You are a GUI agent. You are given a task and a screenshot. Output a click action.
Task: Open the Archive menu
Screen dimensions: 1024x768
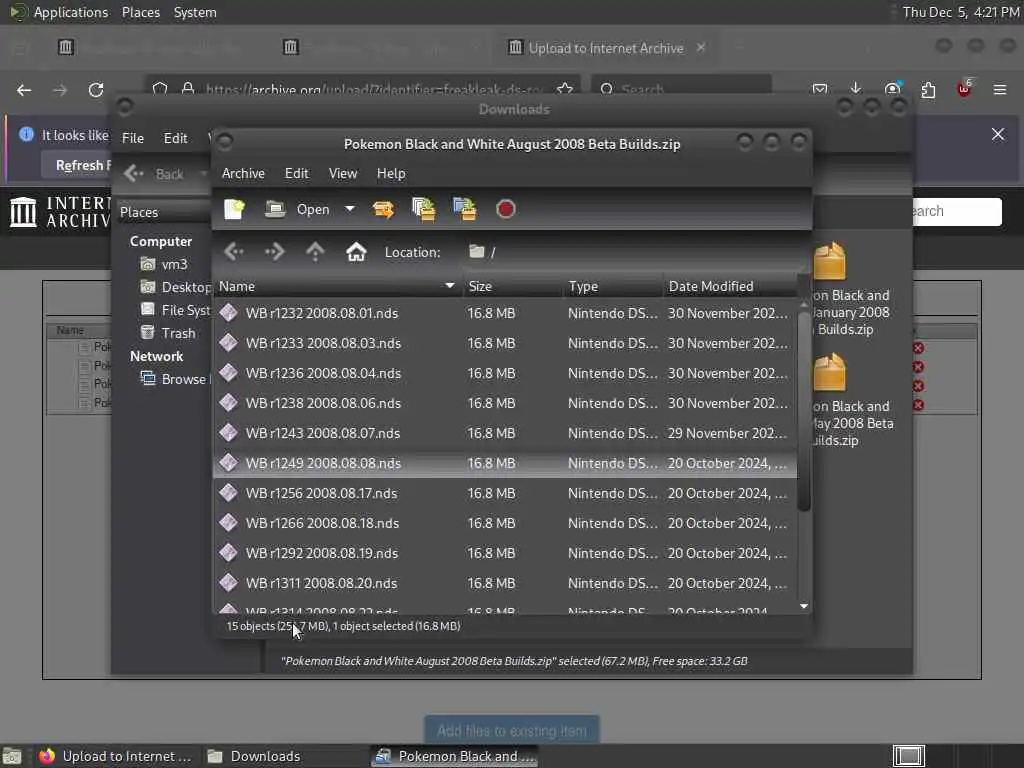tap(243, 174)
